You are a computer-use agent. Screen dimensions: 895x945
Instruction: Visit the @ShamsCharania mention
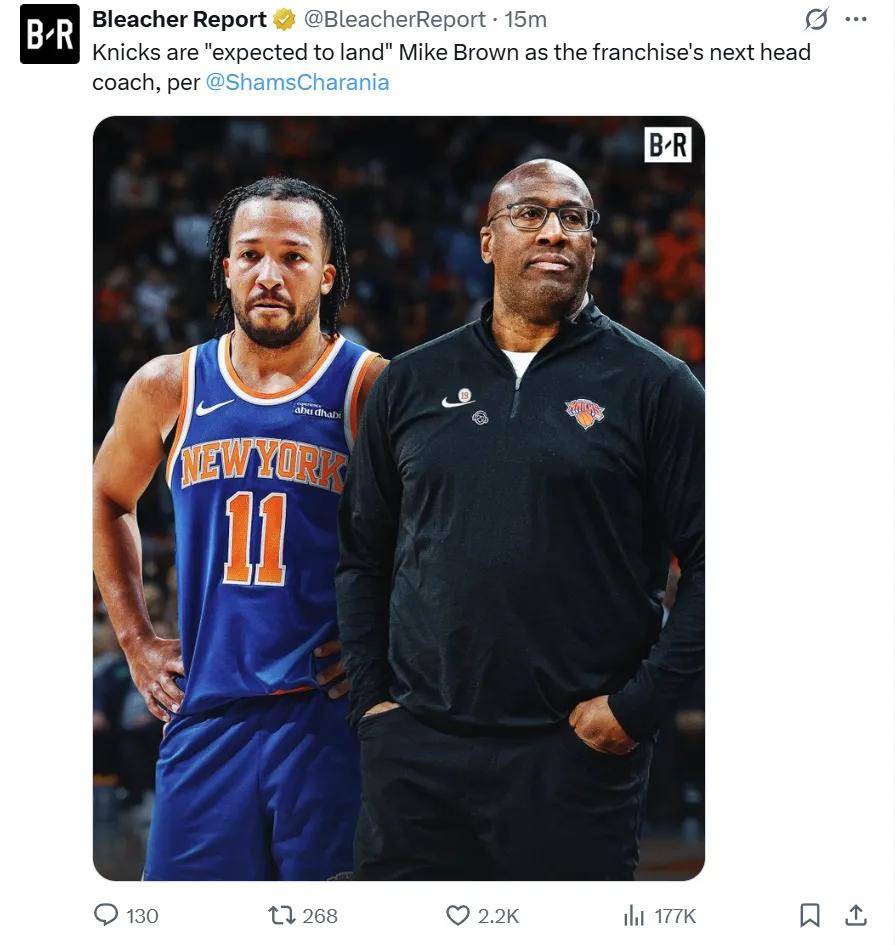pyautogui.click(x=297, y=83)
